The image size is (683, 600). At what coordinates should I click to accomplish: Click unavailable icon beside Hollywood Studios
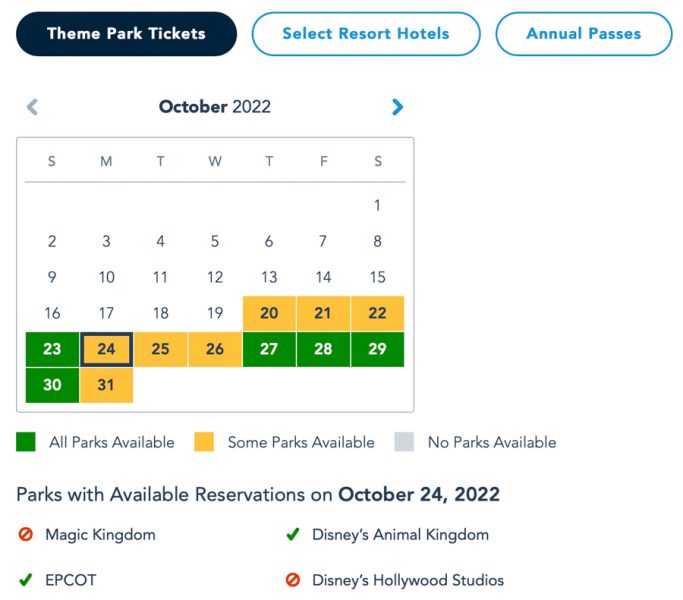(293, 580)
